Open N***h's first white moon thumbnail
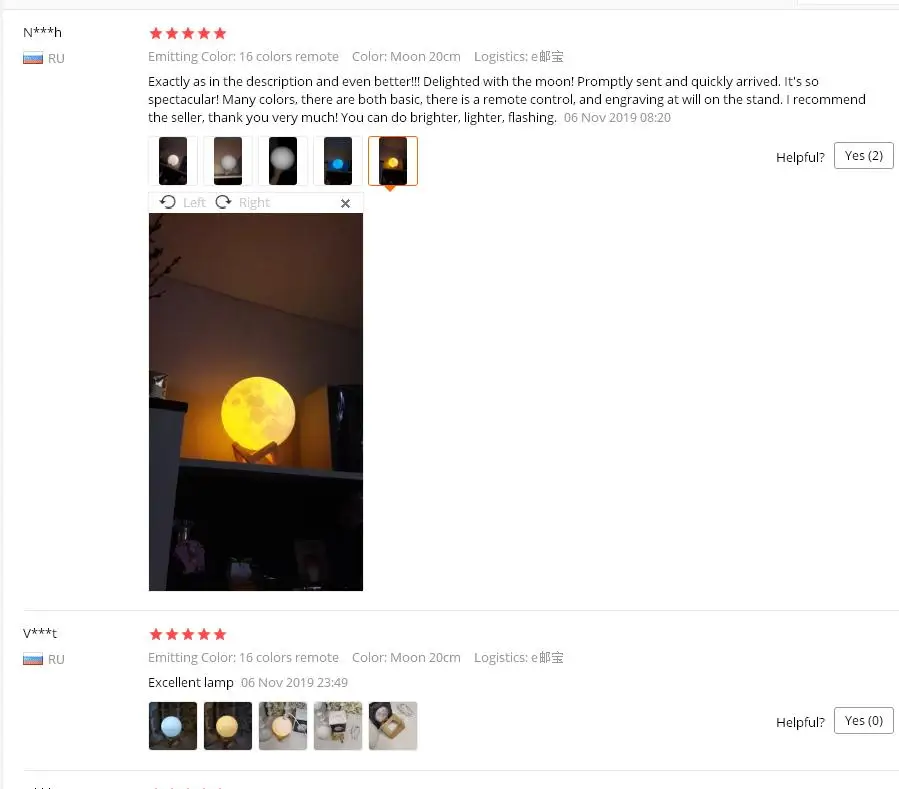The height and width of the screenshot is (789, 899). (173, 161)
